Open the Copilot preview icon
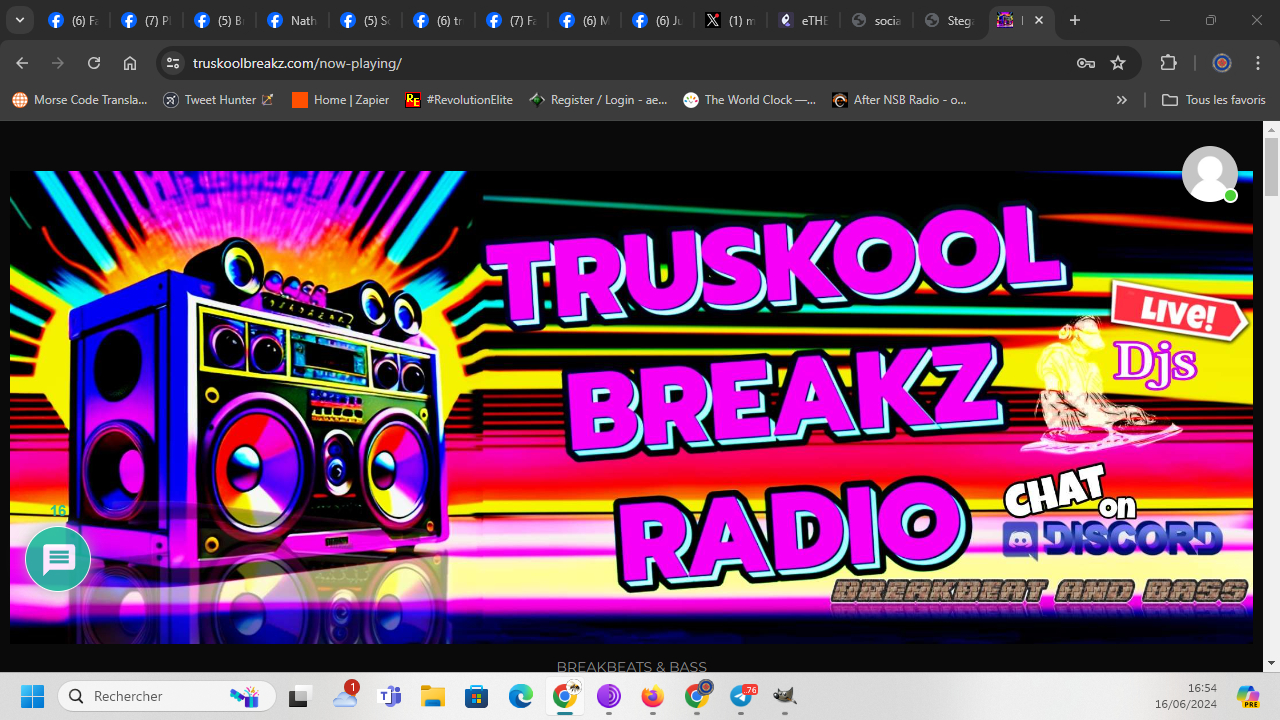This screenshot has width=1280, height=720. coord(1248,696)
